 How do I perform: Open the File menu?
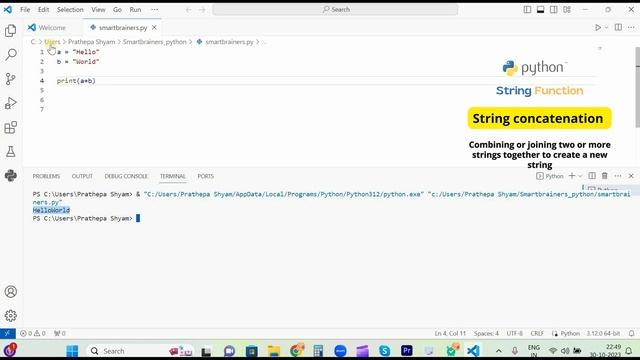[x=25, y=9]
